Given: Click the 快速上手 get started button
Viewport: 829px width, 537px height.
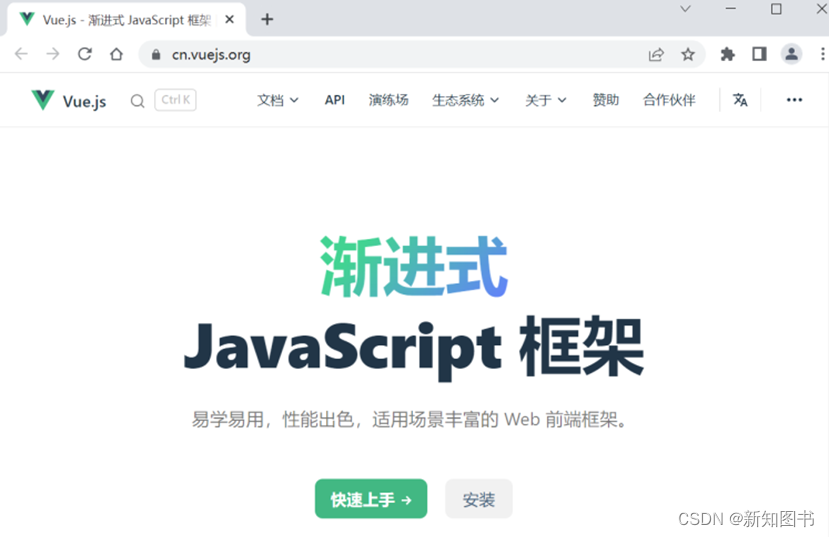Looking at the screenshot, I should [x=371, y=499].
